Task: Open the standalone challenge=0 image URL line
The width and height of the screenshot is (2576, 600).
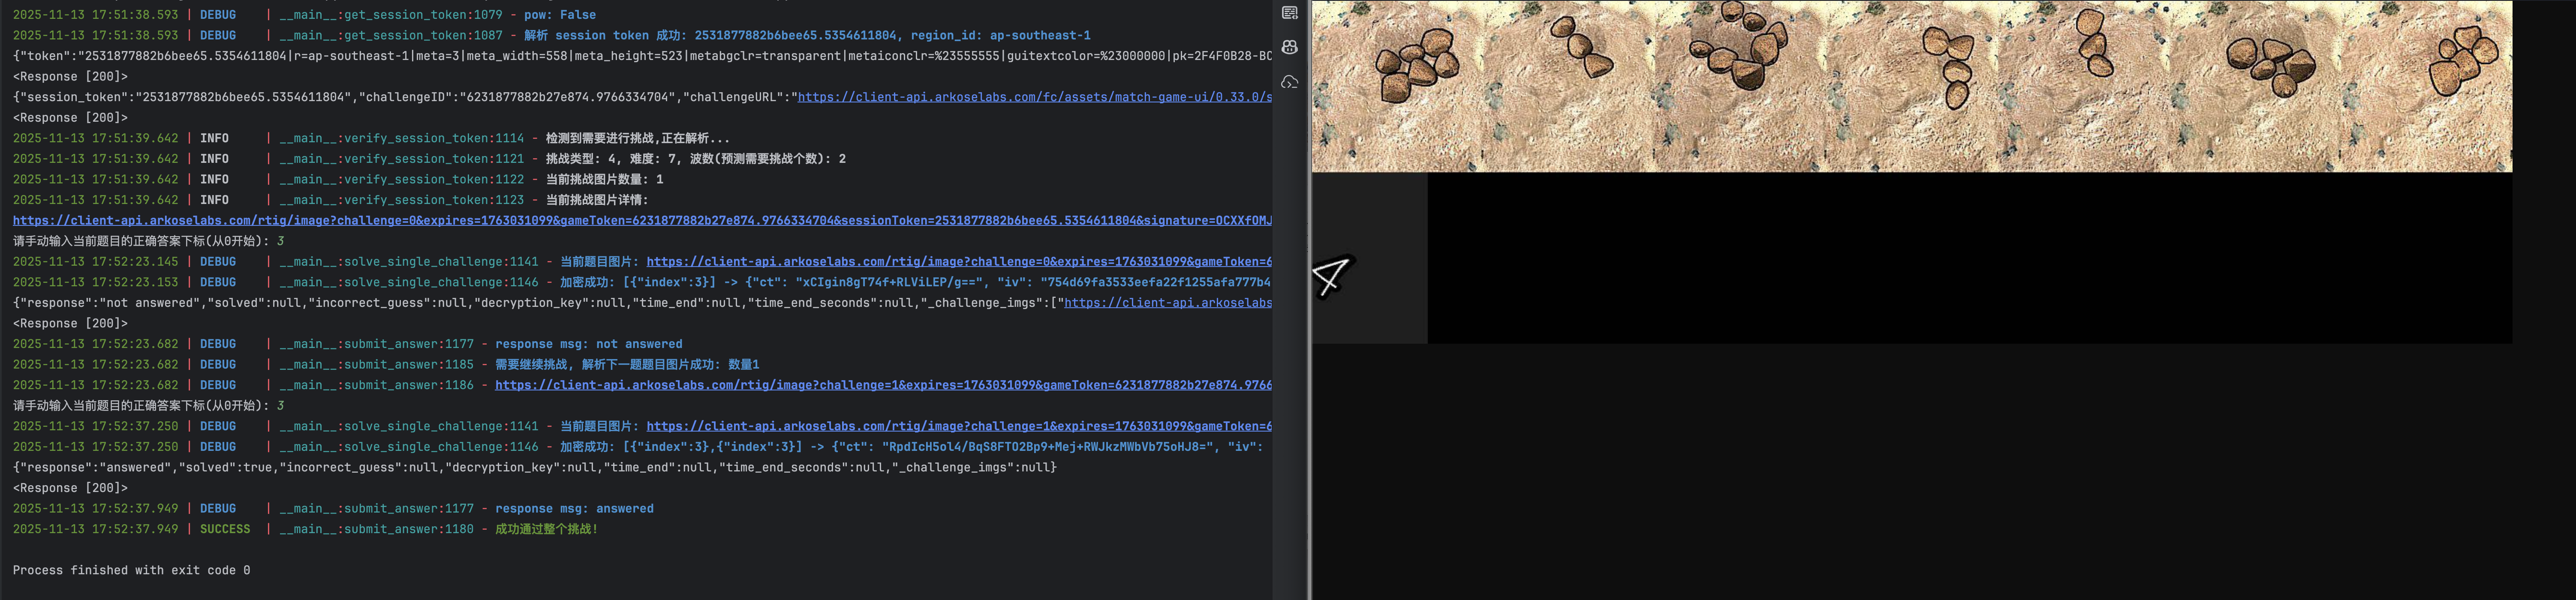Action: pyautogui.click(x=640, y=220)
